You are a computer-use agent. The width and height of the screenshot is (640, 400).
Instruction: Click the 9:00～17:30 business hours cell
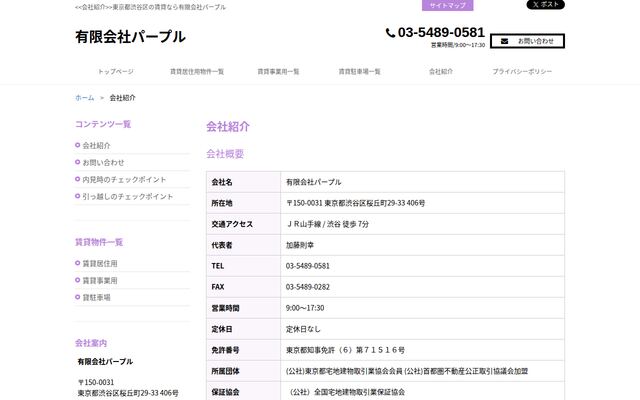point(422,308)
